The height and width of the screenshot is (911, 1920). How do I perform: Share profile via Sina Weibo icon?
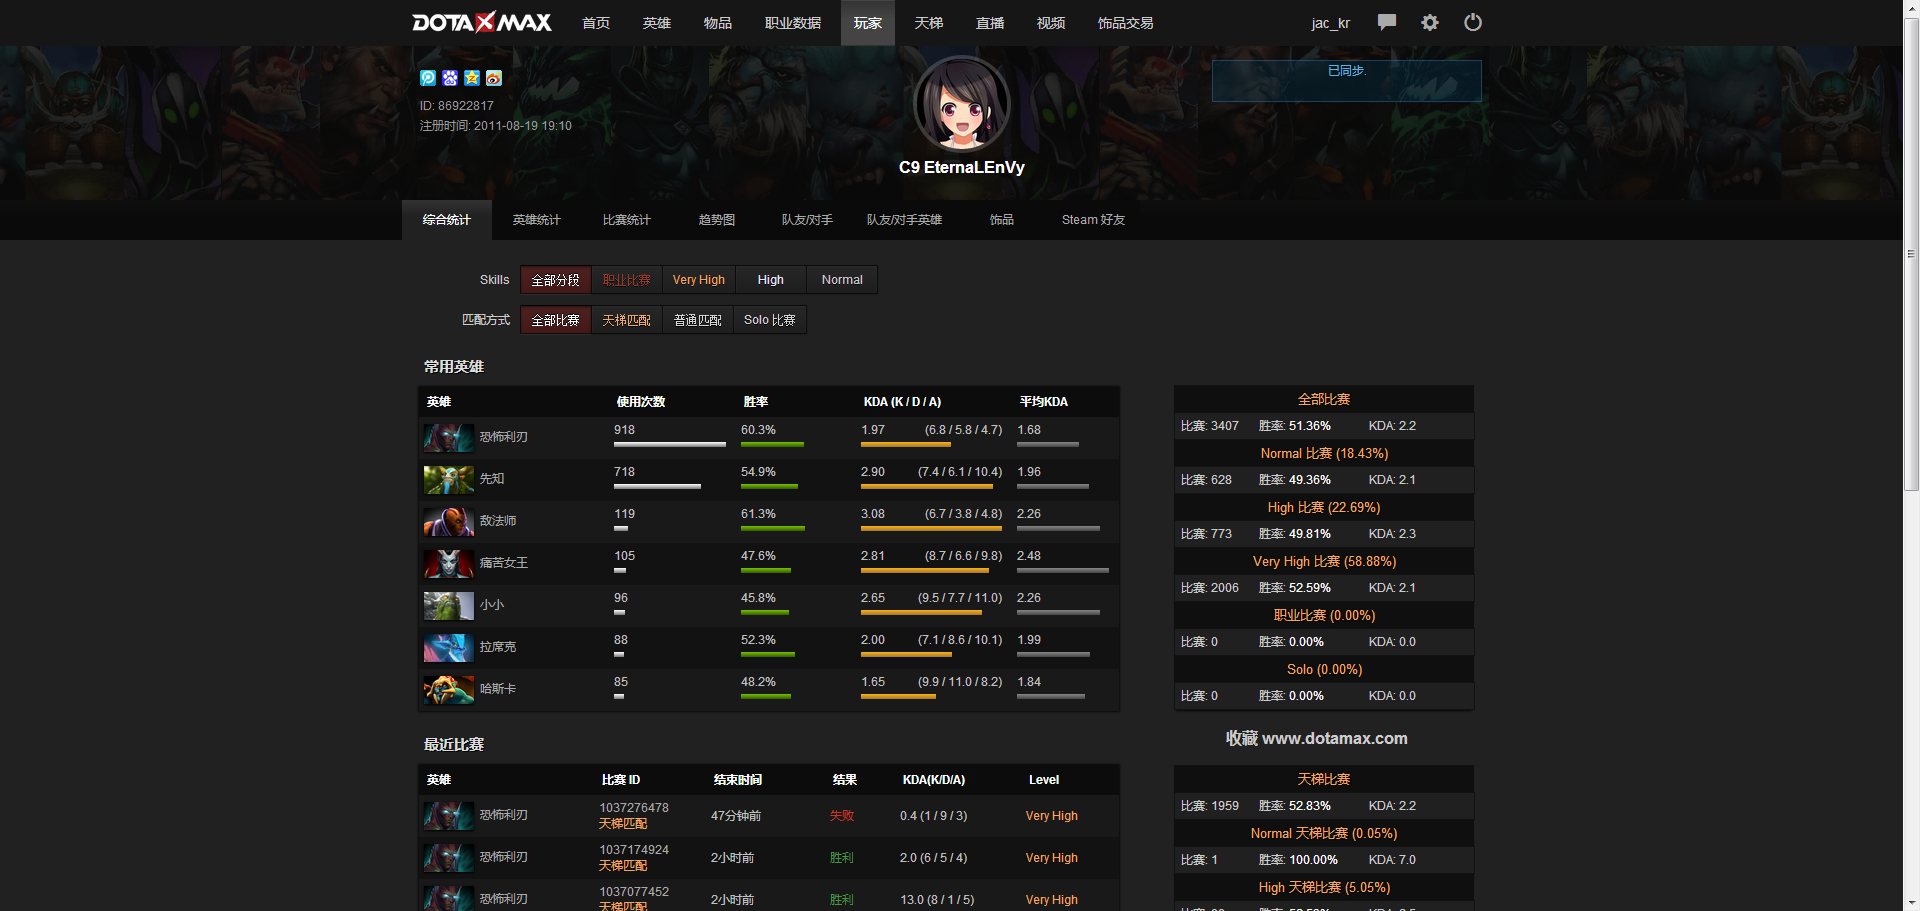[494, 78]
